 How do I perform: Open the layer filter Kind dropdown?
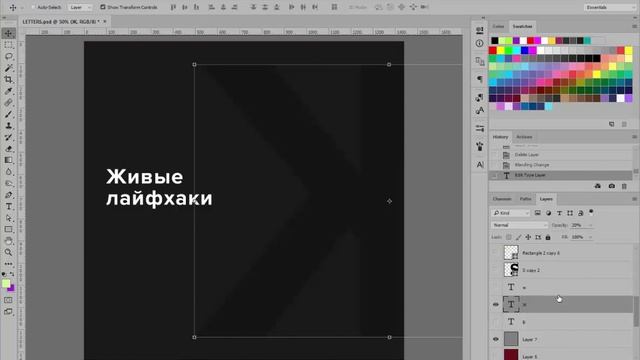[x=510, y=213]
